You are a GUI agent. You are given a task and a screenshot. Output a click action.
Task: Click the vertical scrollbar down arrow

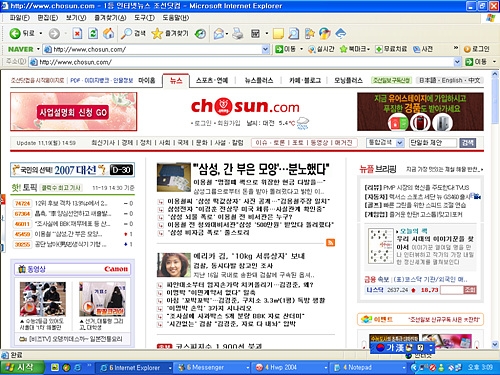495,344
